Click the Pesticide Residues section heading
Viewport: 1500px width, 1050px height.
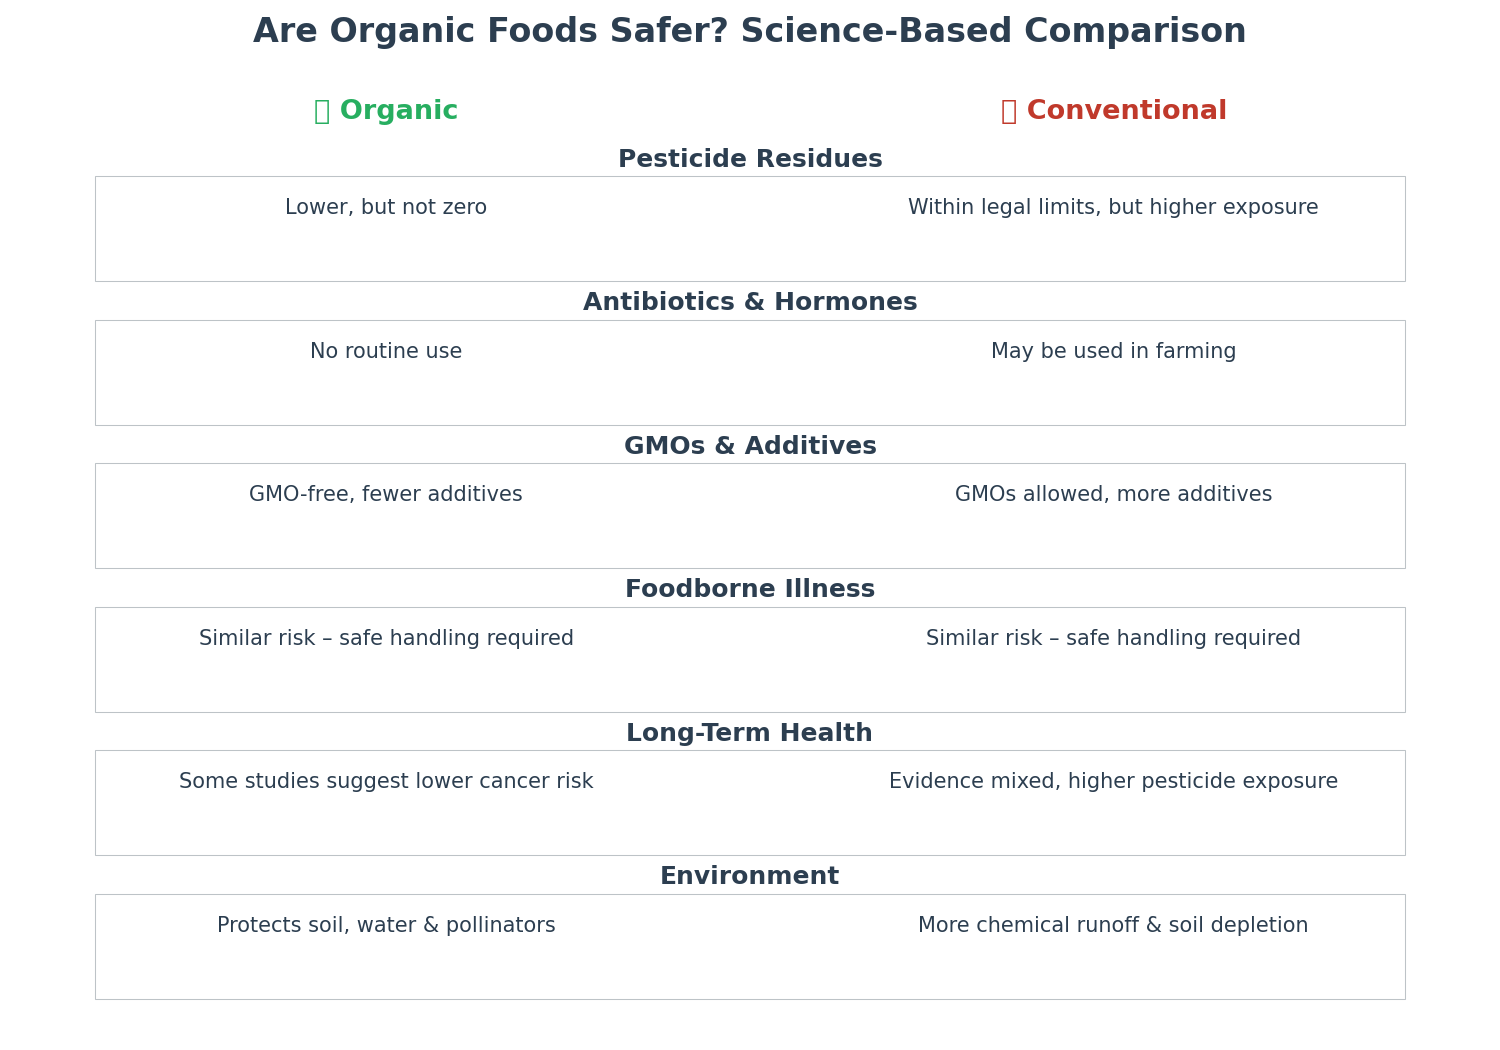[x=750, y=160]
